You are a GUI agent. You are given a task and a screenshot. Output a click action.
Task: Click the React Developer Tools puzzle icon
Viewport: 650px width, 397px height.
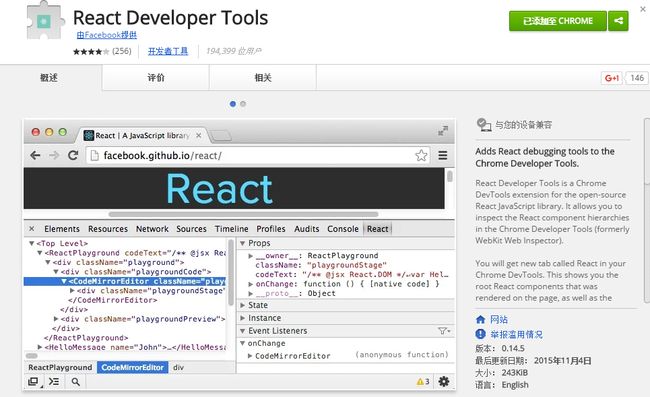(45, 21)
